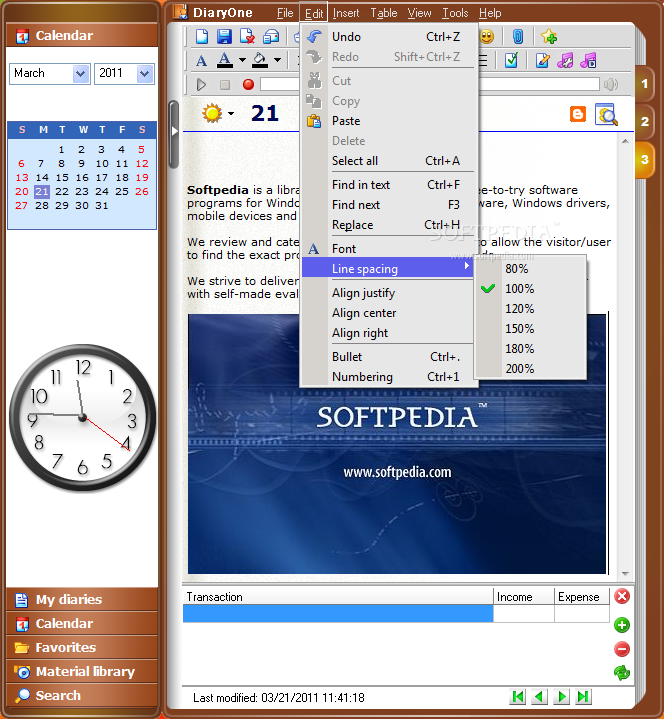Click the sun weather icon
This screenshot has height=719, width=664.
(212, 113)
